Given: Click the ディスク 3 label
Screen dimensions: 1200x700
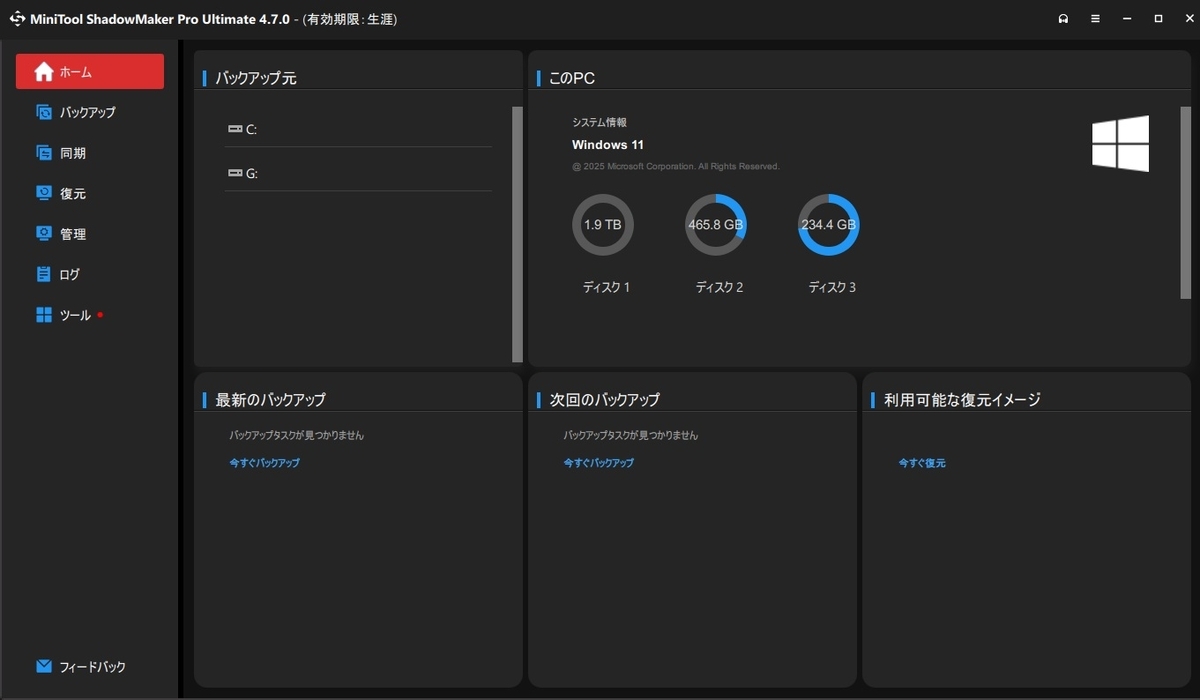Looking at the screenshot, I should (x=832, y=287).
